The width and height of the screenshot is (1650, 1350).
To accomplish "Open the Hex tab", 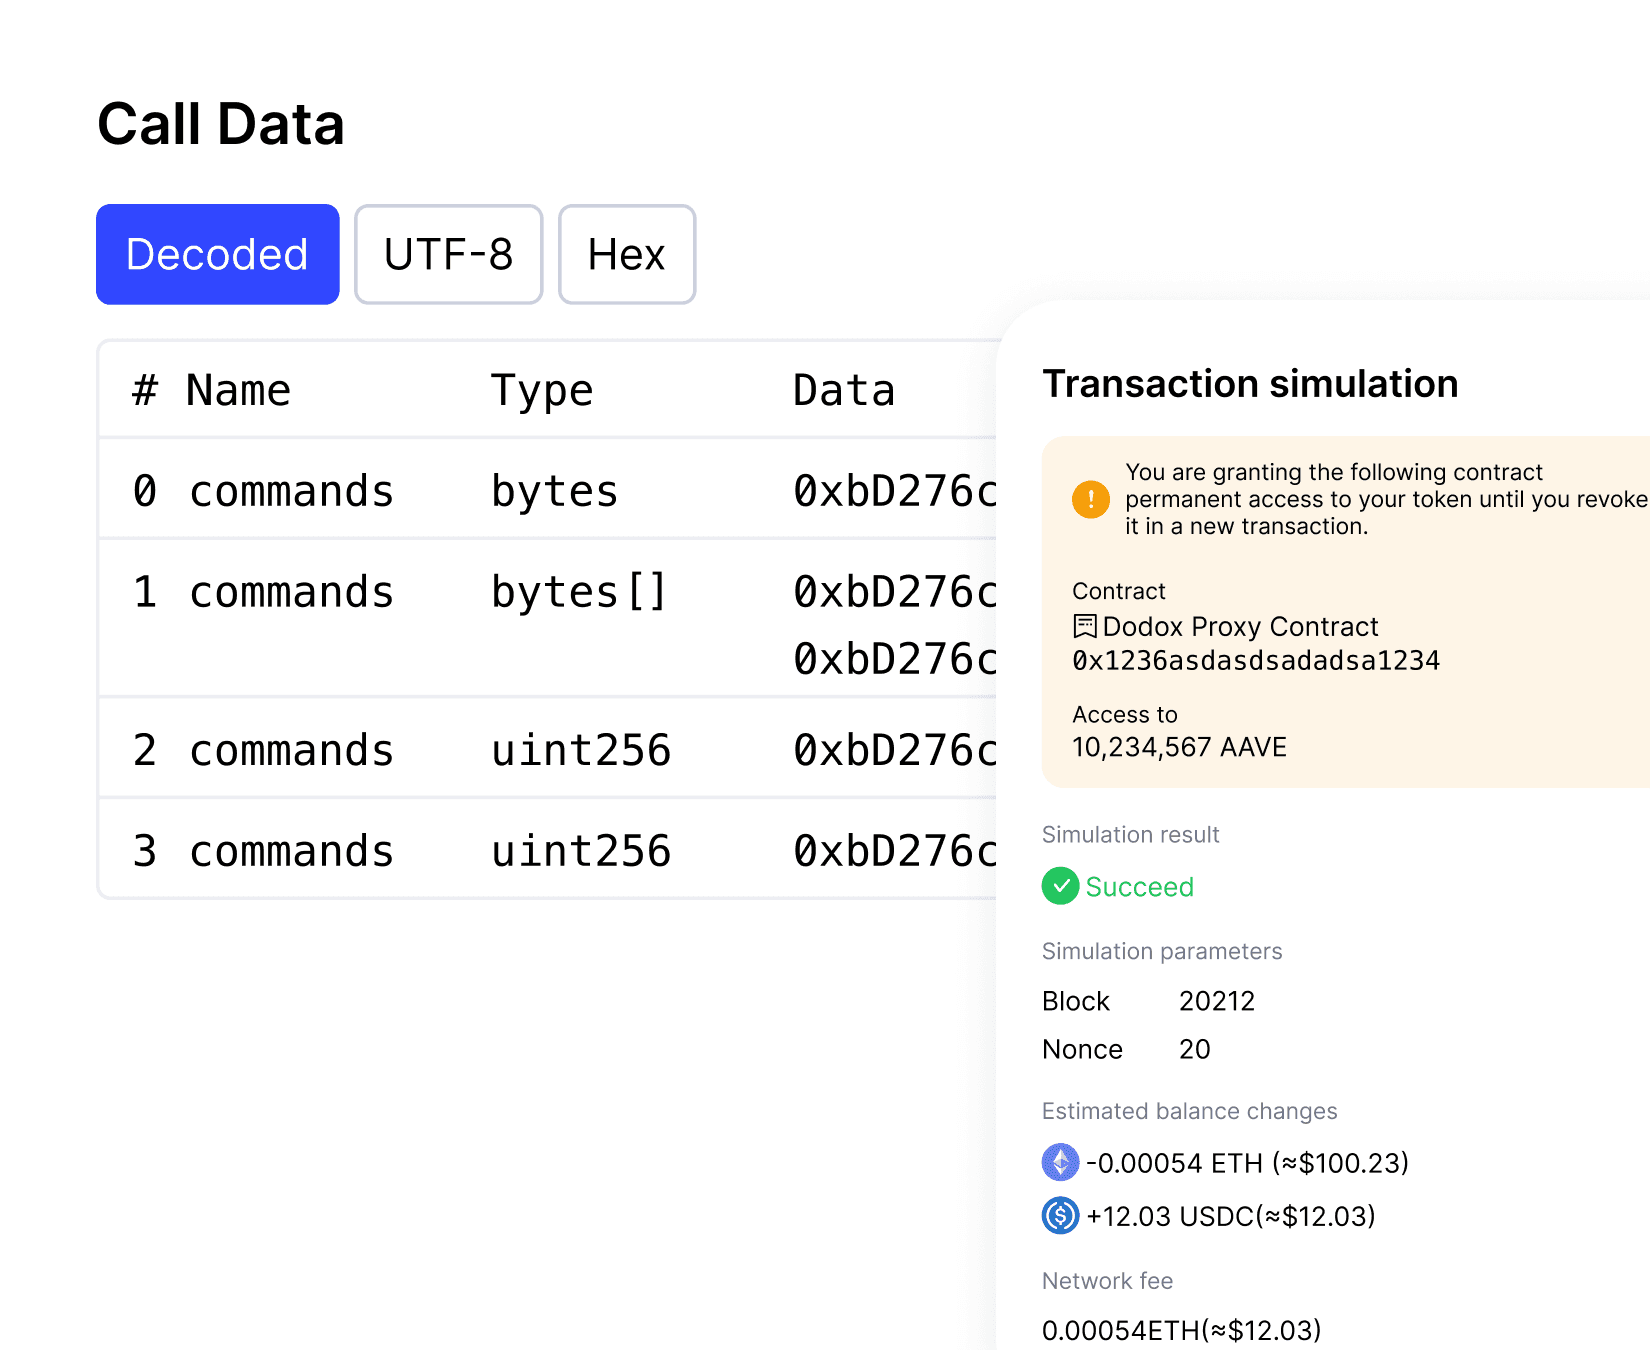I will [627, 254].
